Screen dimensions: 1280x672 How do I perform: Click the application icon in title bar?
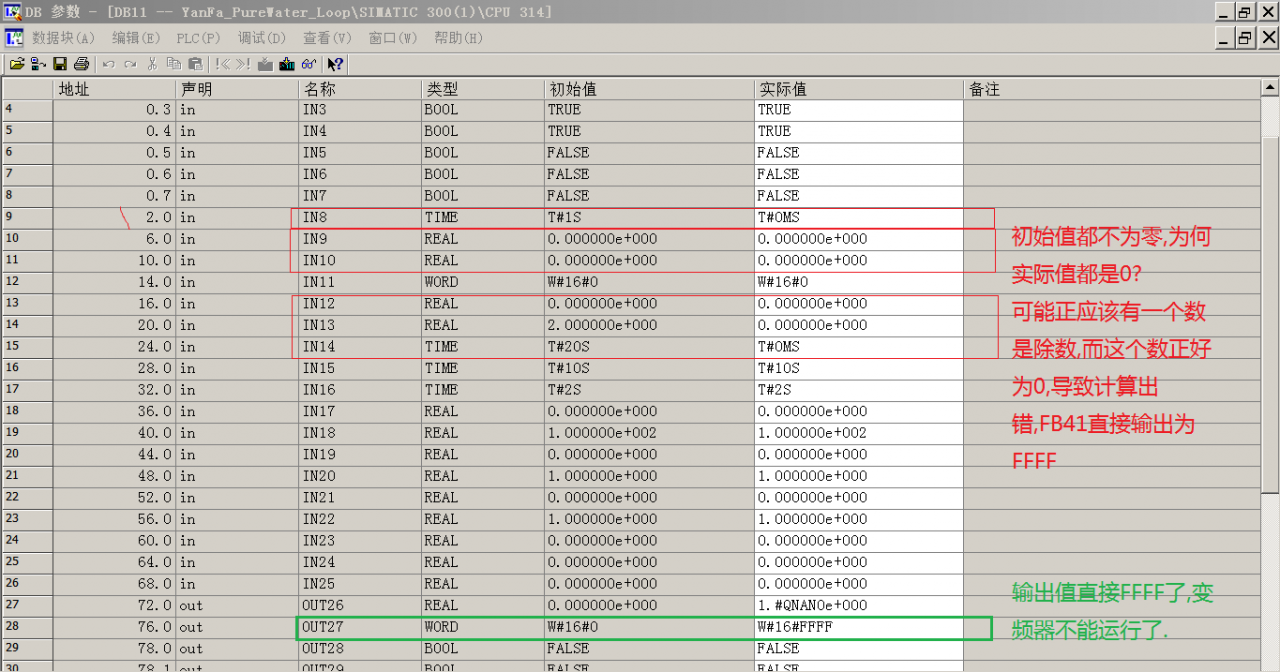[x=13, y=12]
